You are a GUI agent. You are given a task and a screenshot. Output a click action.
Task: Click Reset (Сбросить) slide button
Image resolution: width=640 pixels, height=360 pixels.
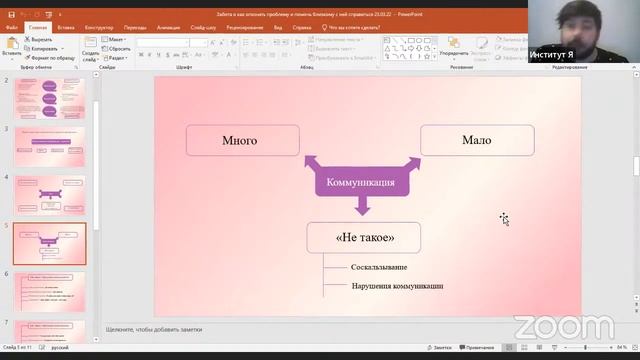tap(116, 49)
